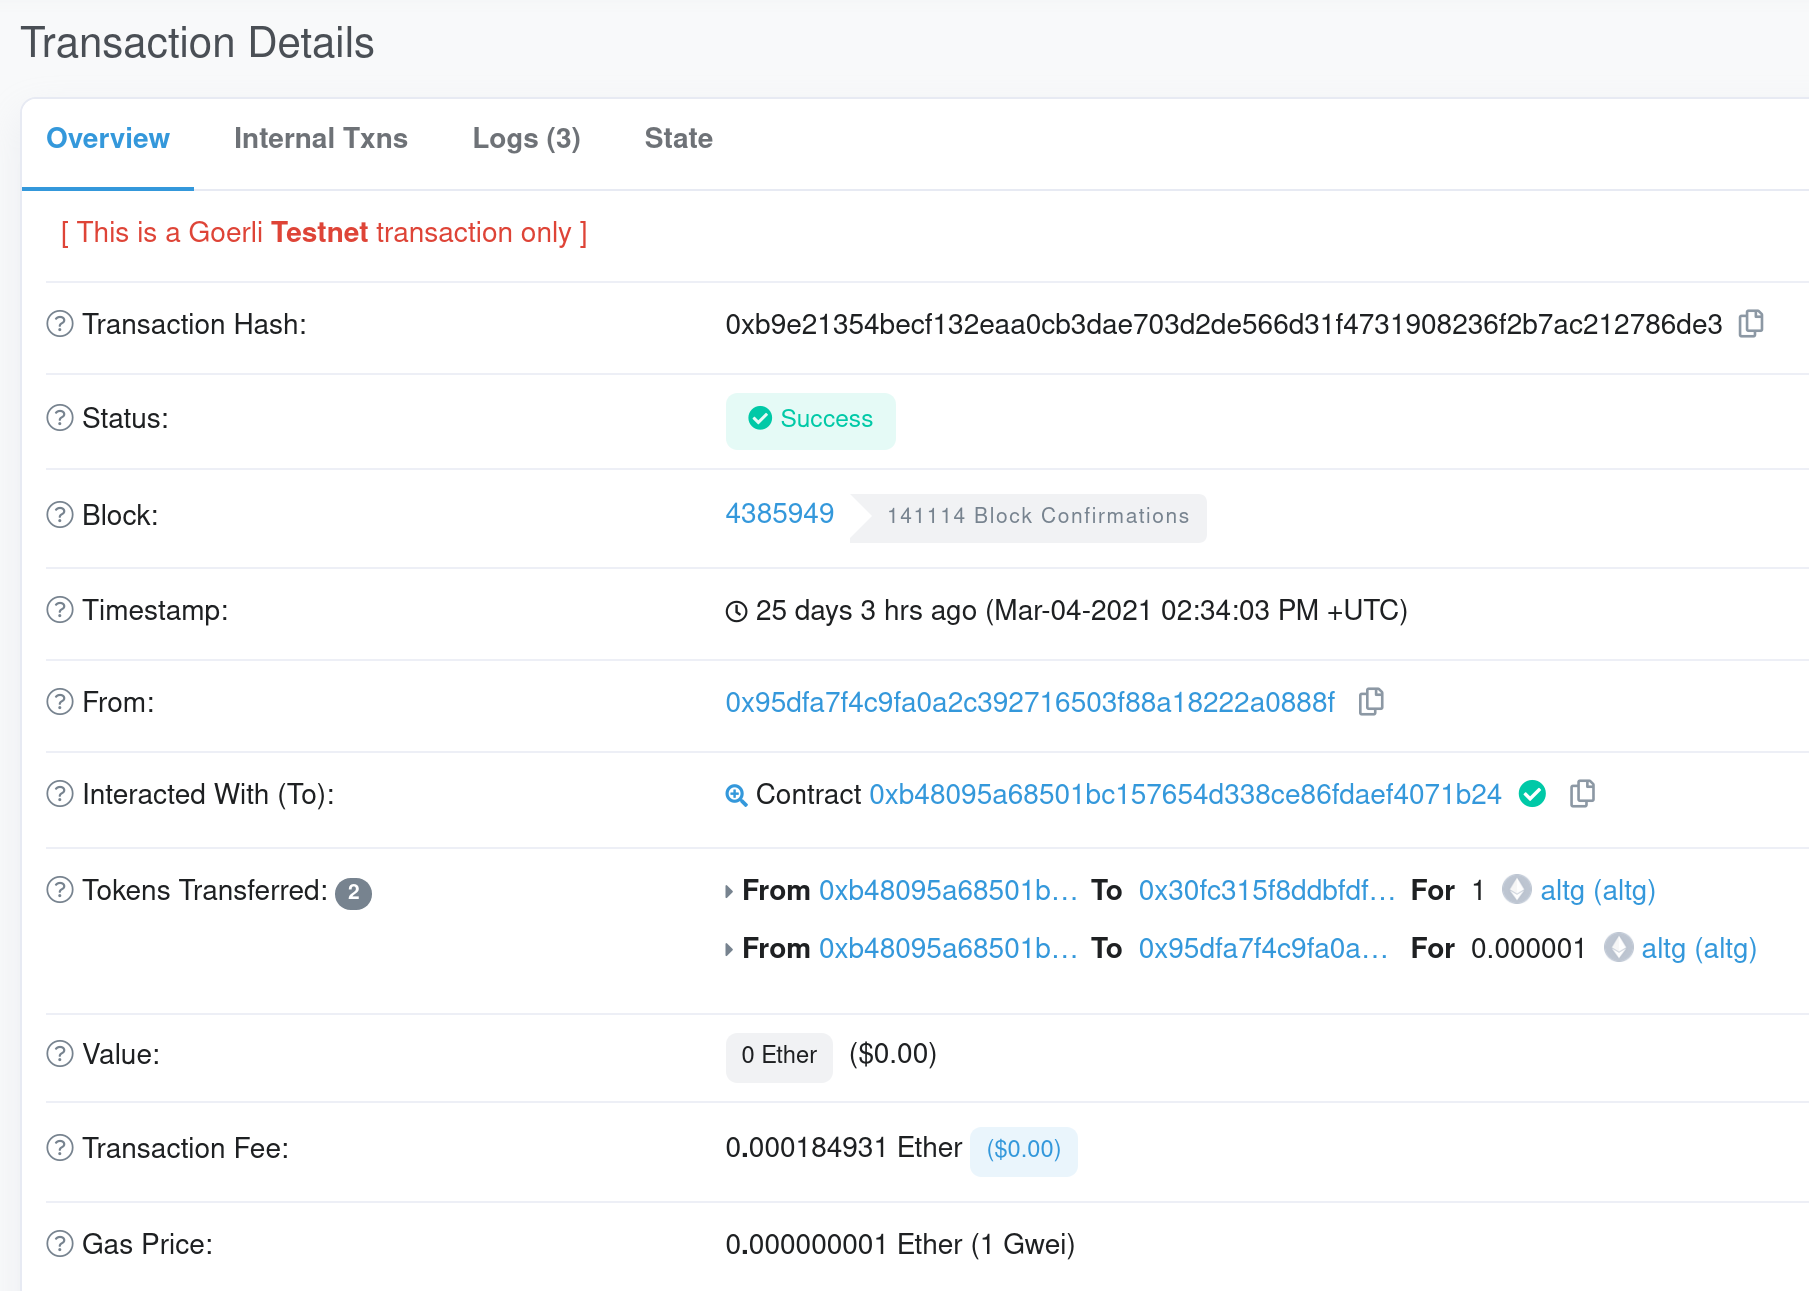This screenshot has height=1291, width=1809.
Task: Copy the transaction hash to clipboard
Action: pos(1751,323)
